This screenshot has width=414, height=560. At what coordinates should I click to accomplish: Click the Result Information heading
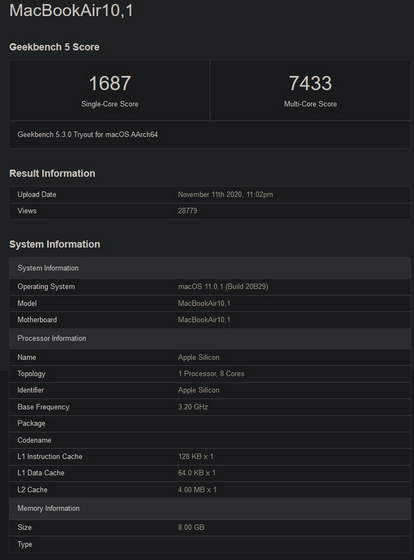point(52,174)
